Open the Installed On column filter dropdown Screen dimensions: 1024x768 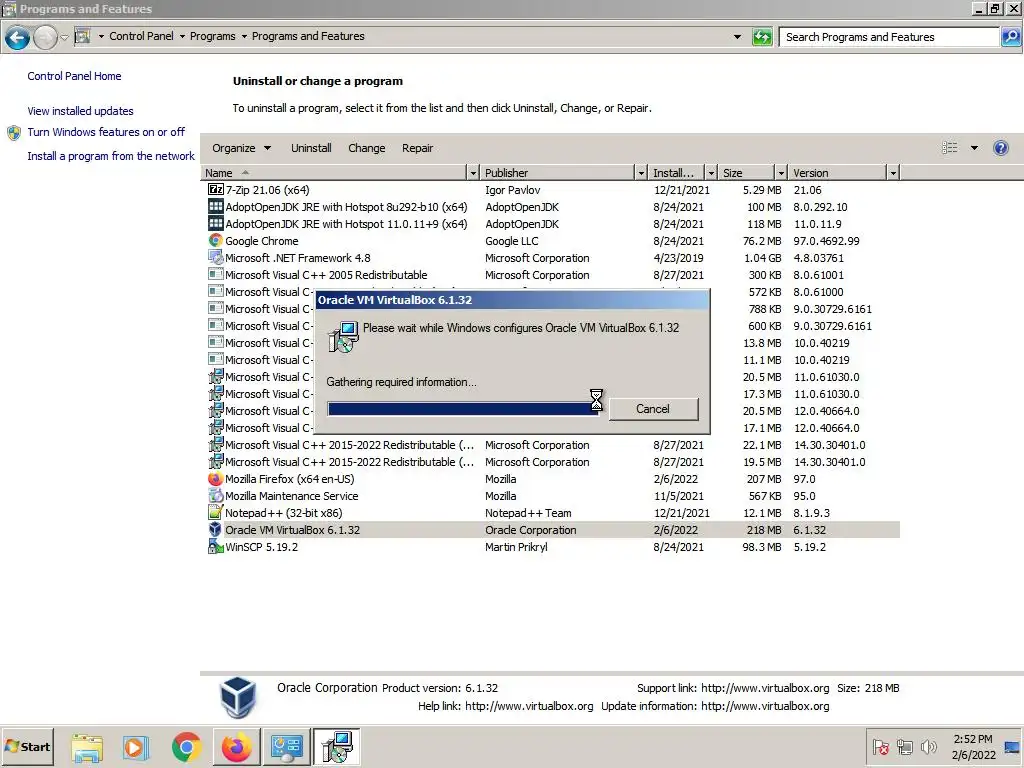711,172
